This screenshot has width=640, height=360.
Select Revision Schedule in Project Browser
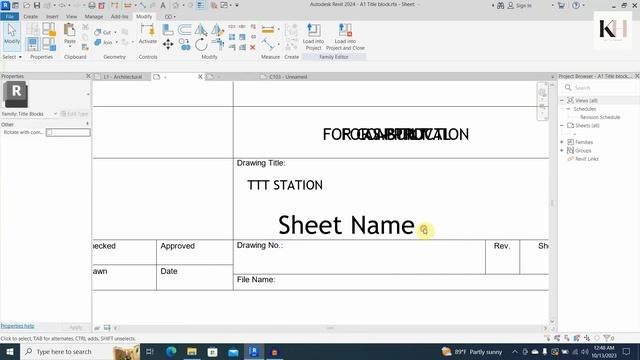click(x=600, y=117)
